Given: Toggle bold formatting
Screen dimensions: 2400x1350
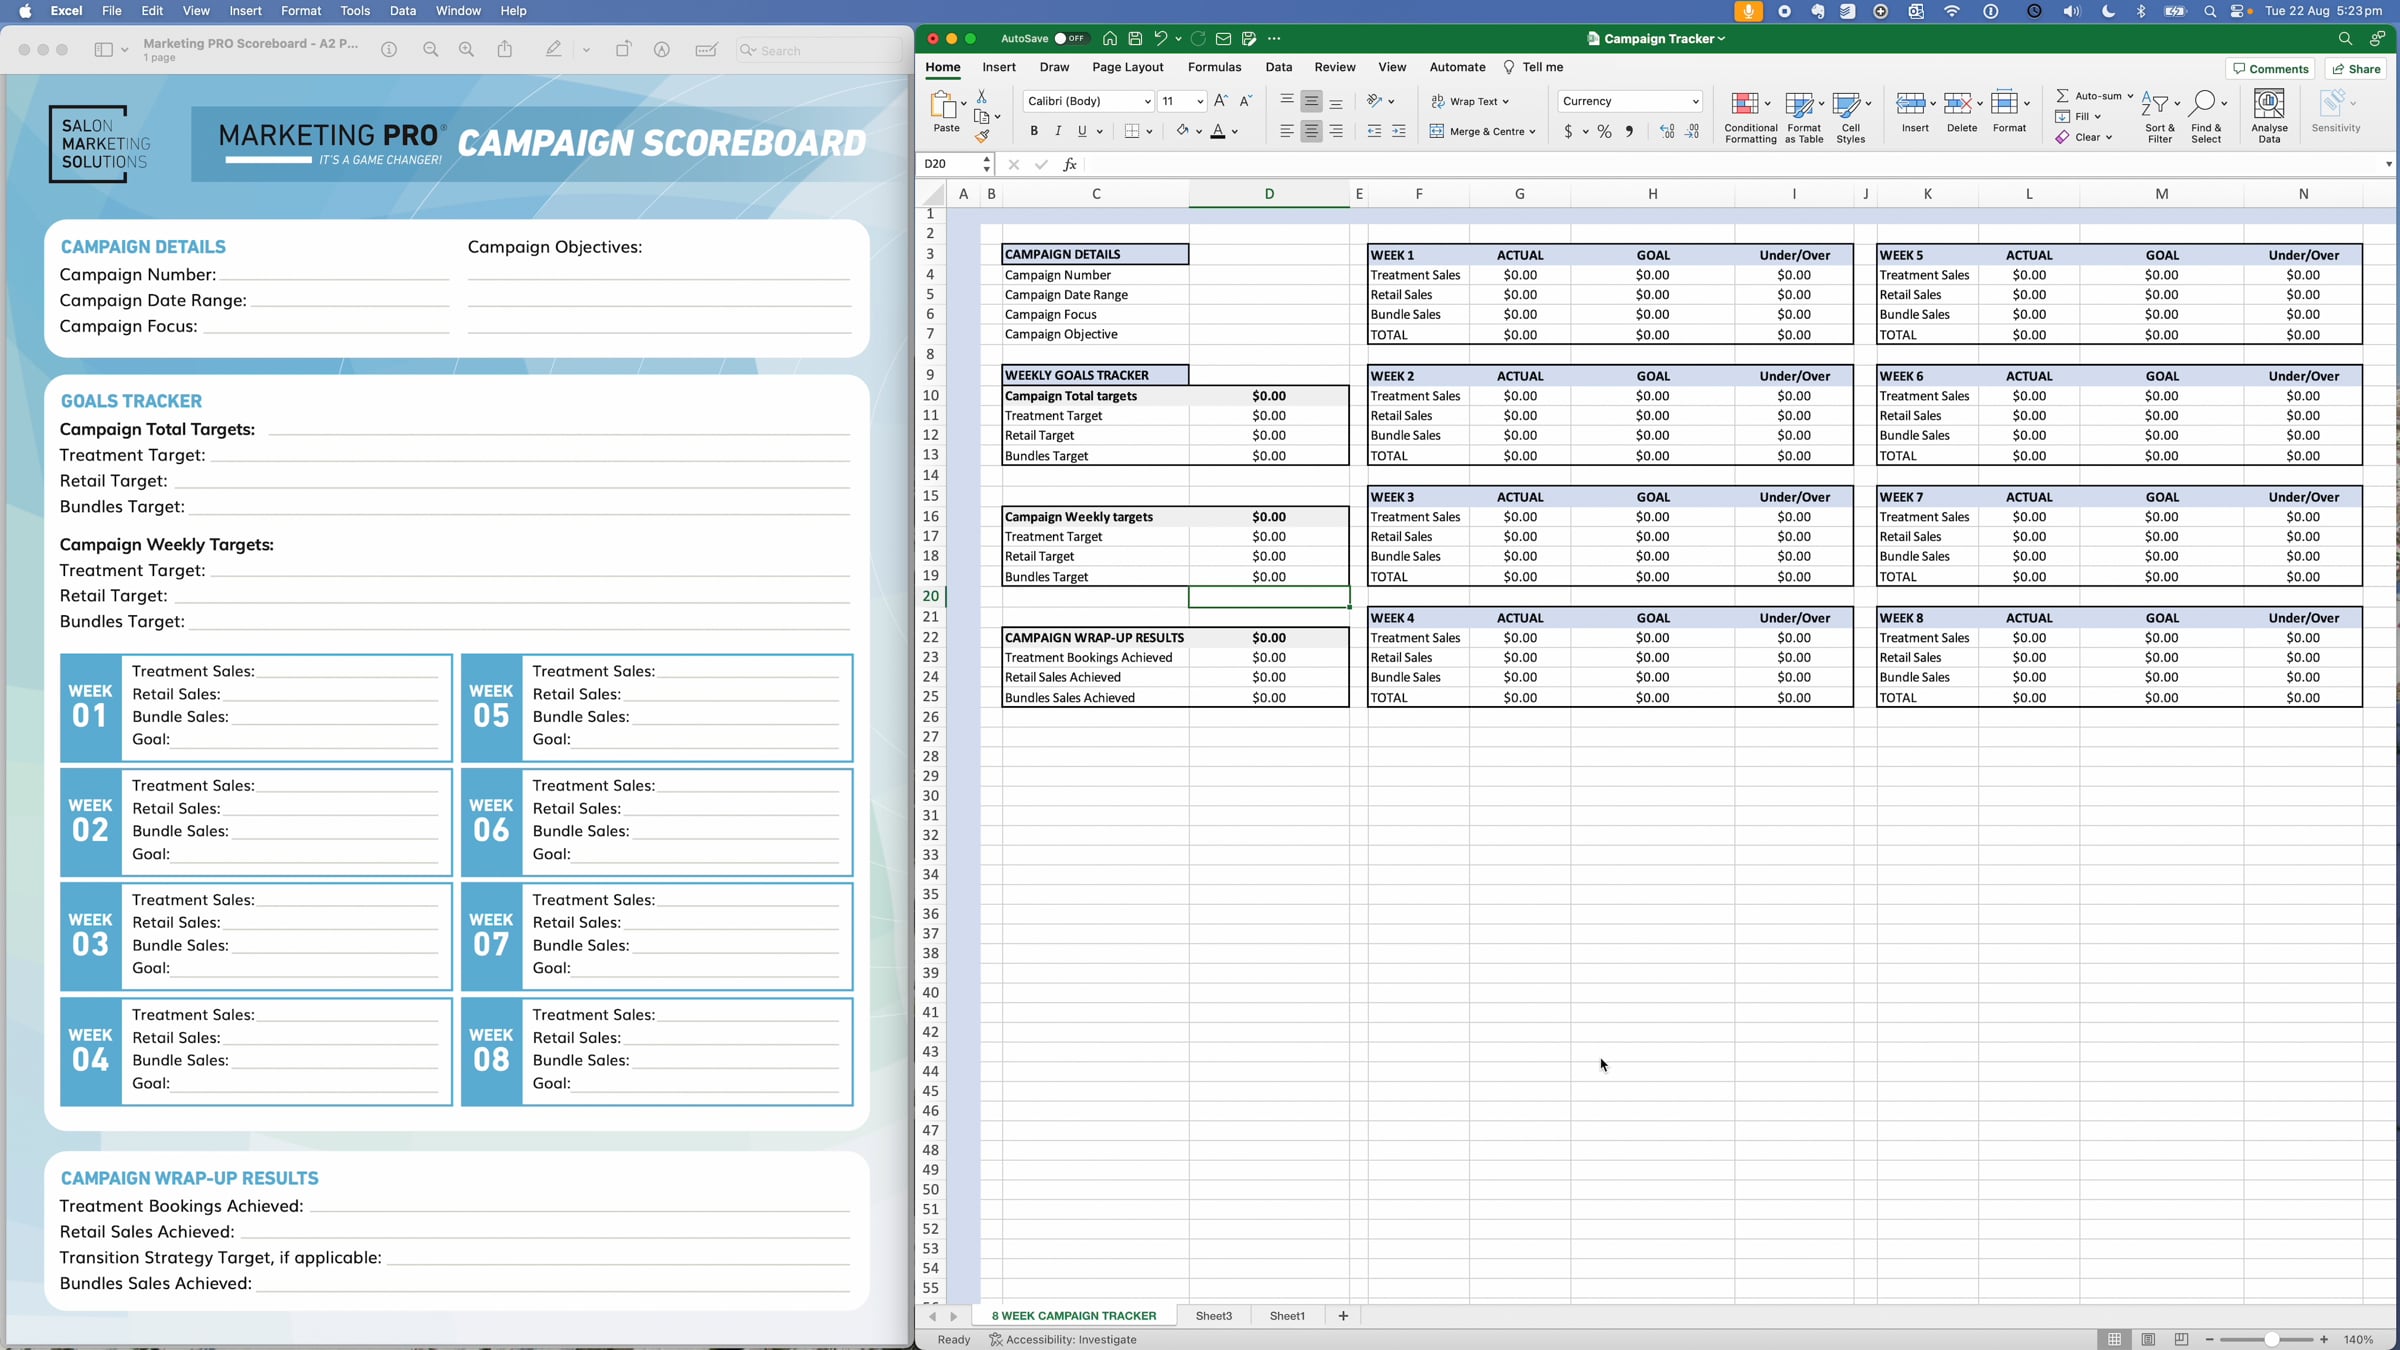Looking at the screenshot, I should [1034, 132].
